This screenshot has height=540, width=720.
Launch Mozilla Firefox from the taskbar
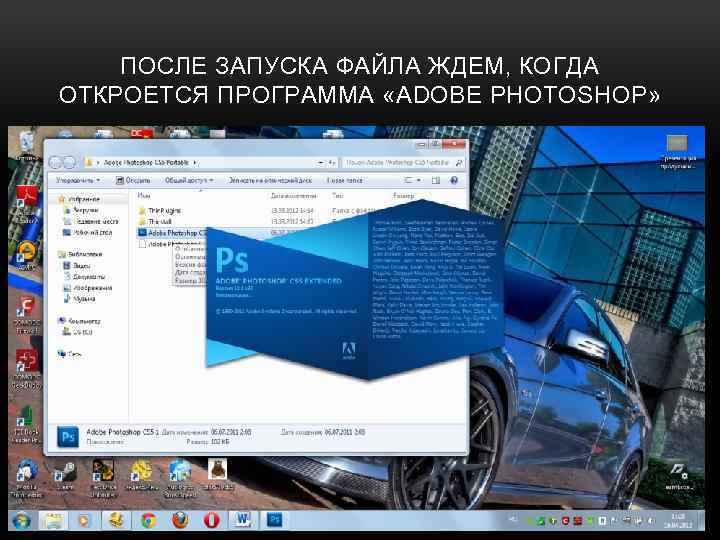click(180, 521)
